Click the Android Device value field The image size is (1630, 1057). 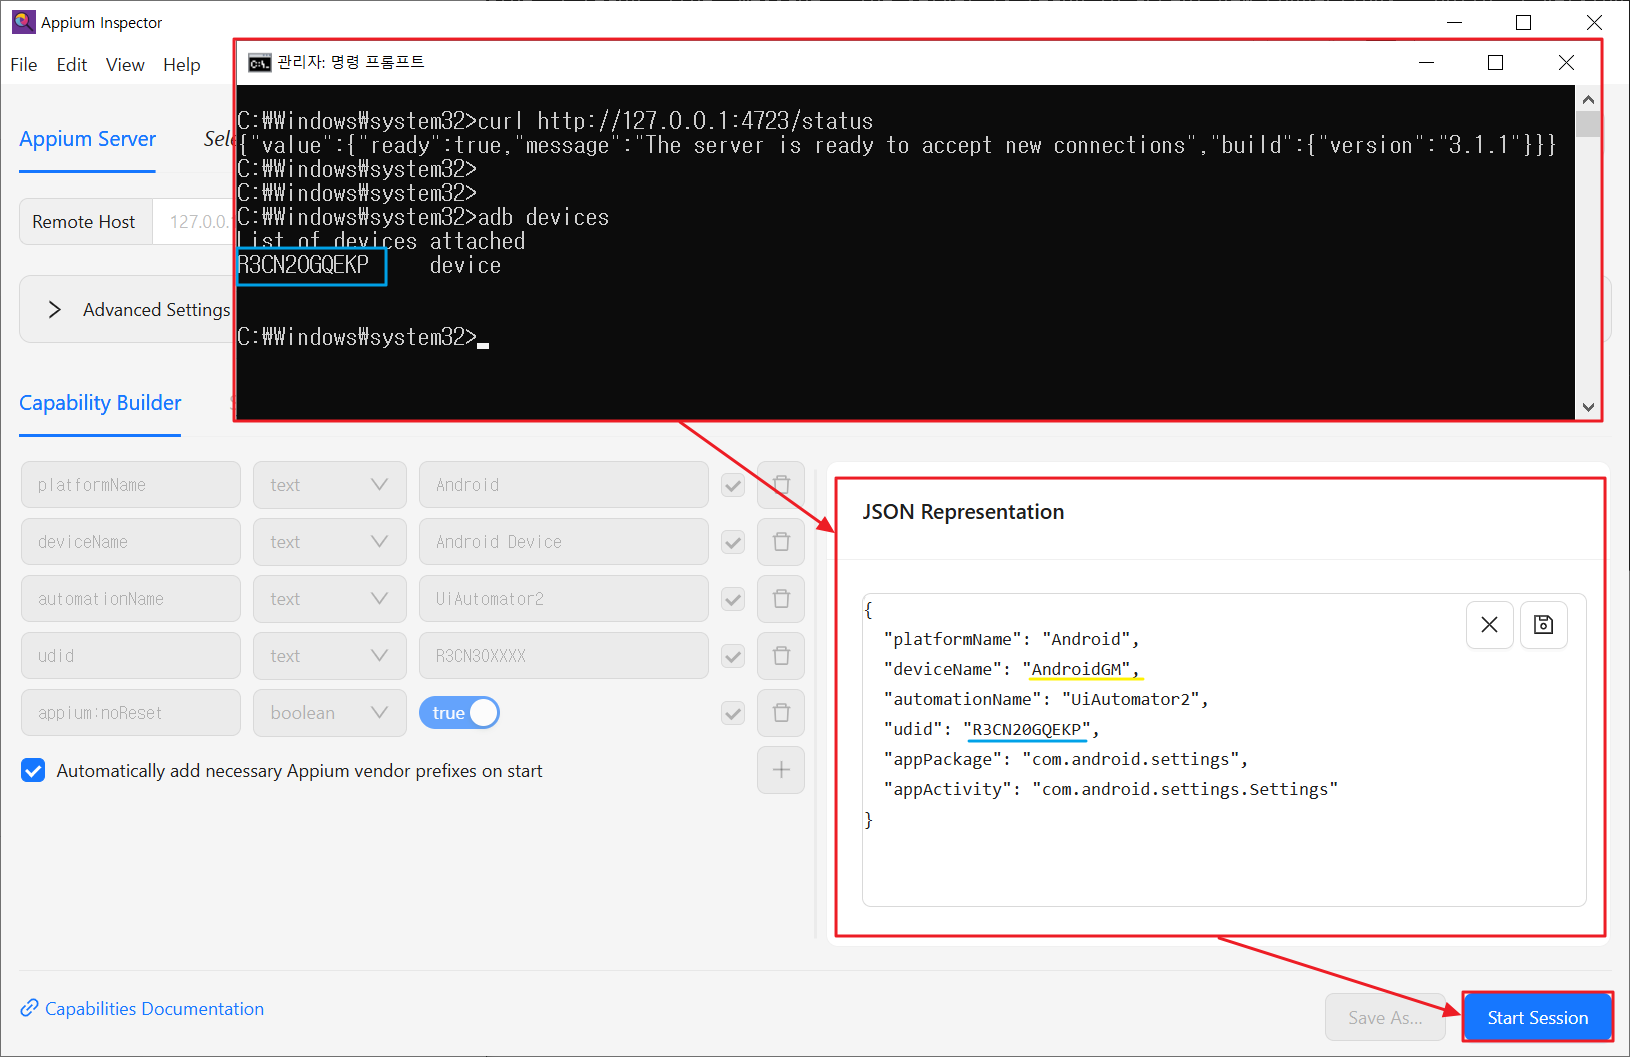tap(564, 542)
